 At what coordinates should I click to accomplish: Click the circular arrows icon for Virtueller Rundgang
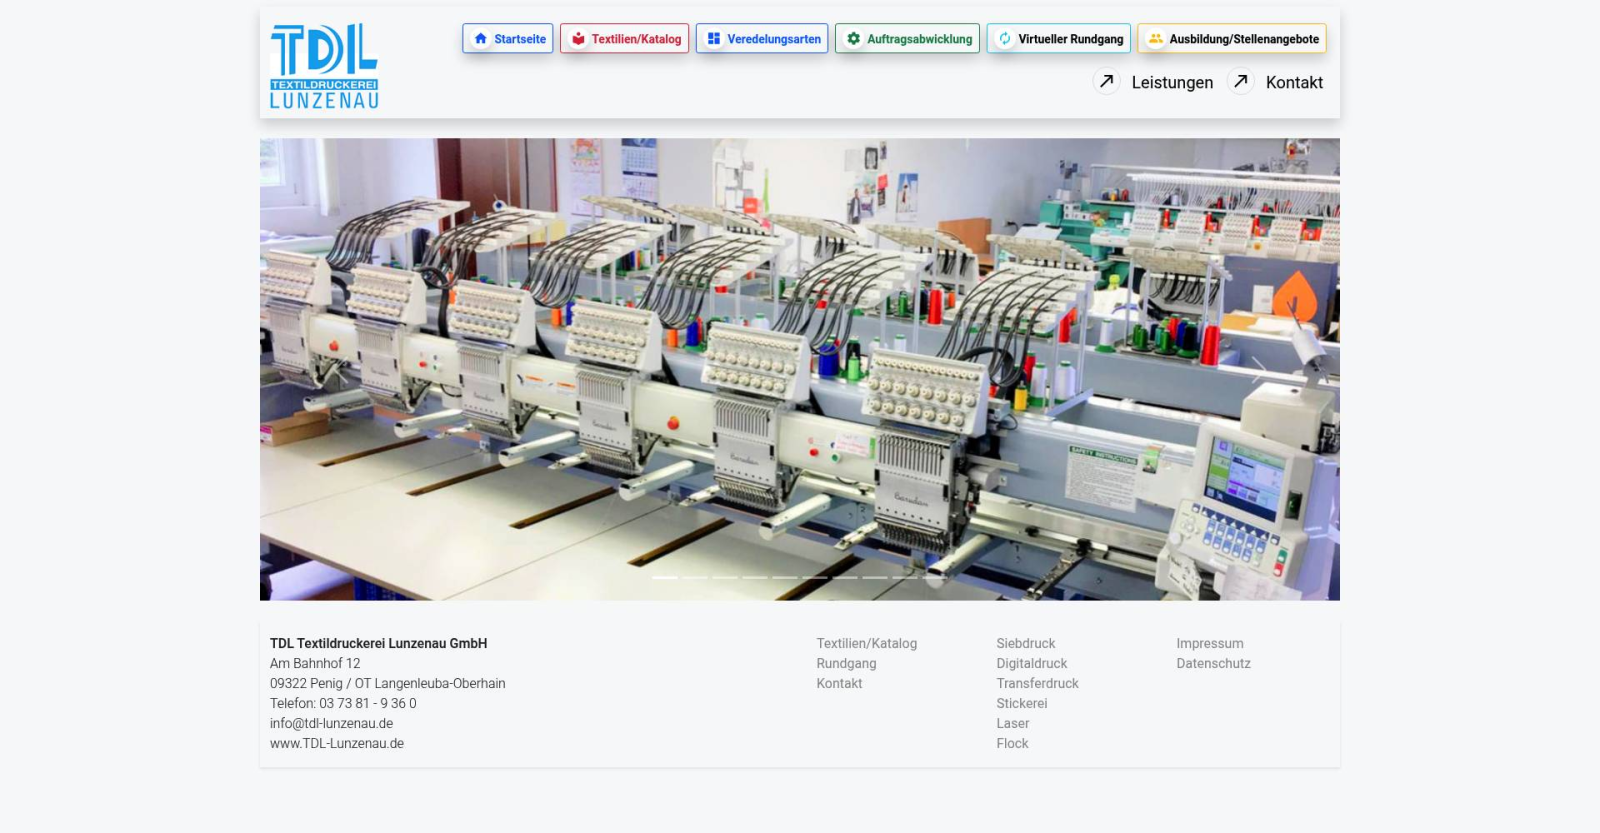pos(1005,39)
